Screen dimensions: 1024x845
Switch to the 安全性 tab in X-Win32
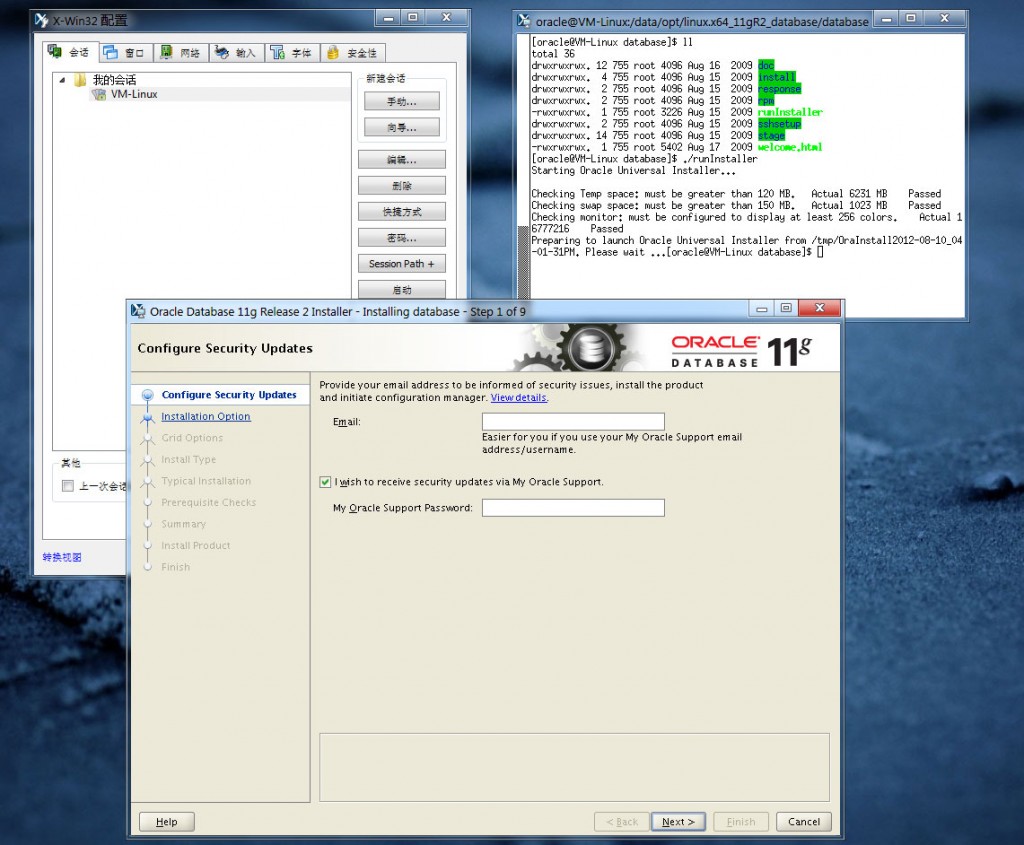[x=353, y=53]
